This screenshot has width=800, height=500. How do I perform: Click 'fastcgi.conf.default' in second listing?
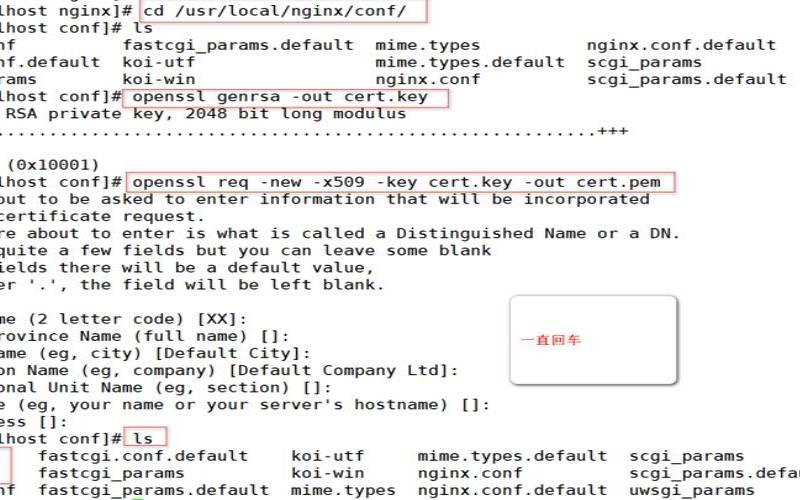coord(143,456)
